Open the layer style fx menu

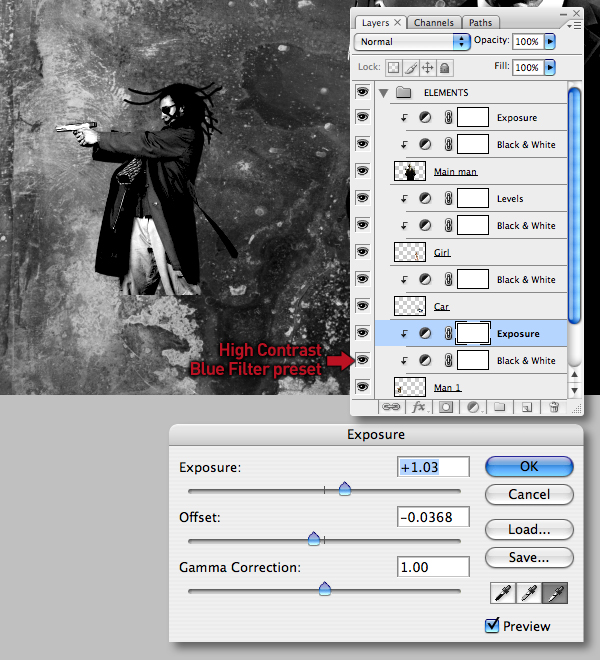click(419, 407)
